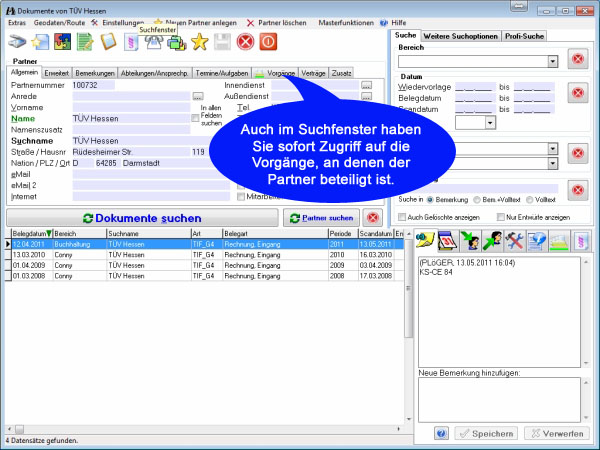Open the calendar tab icon

point(448,241)
